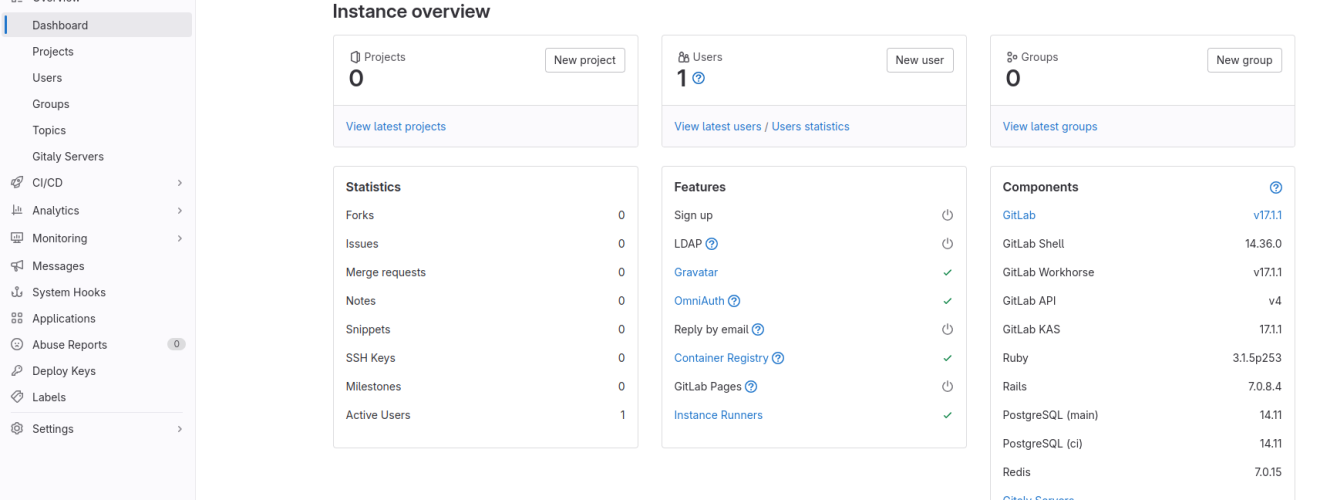
Task: Click the Abuse Reports count badge
Action: click(x=176, y=344)
